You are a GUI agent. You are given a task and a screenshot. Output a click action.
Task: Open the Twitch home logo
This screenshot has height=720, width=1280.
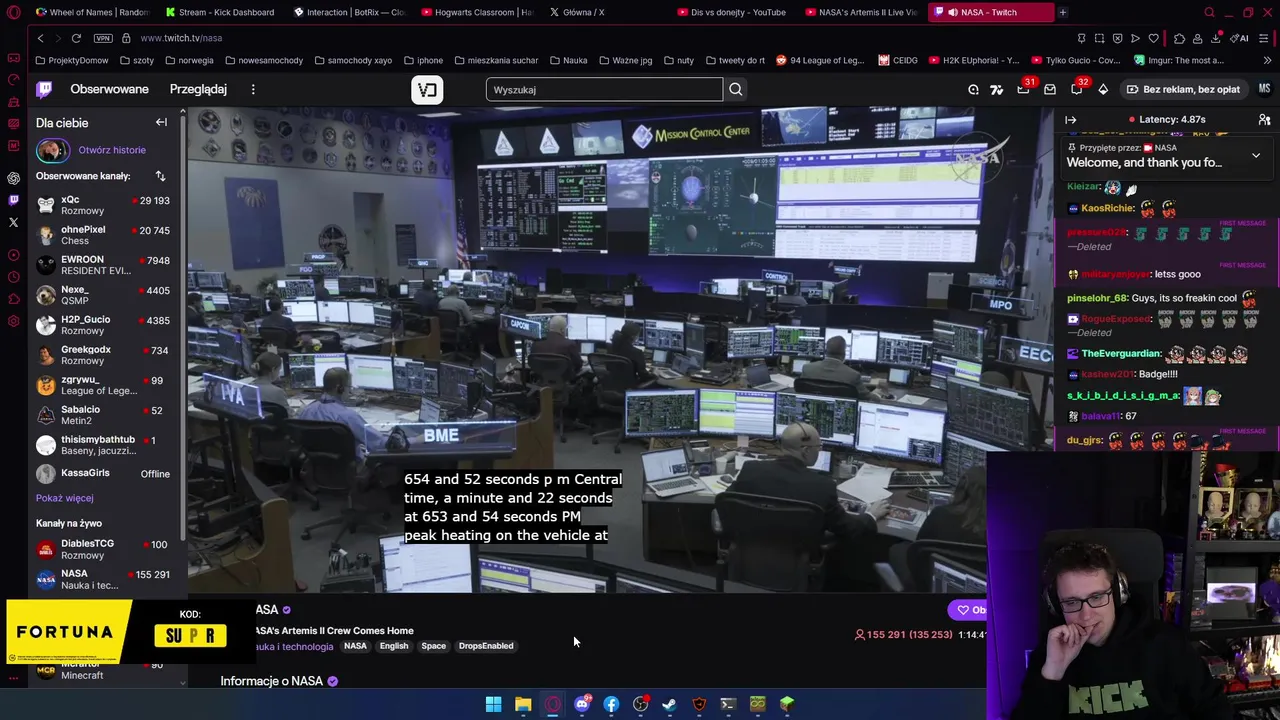click(44, 89)
